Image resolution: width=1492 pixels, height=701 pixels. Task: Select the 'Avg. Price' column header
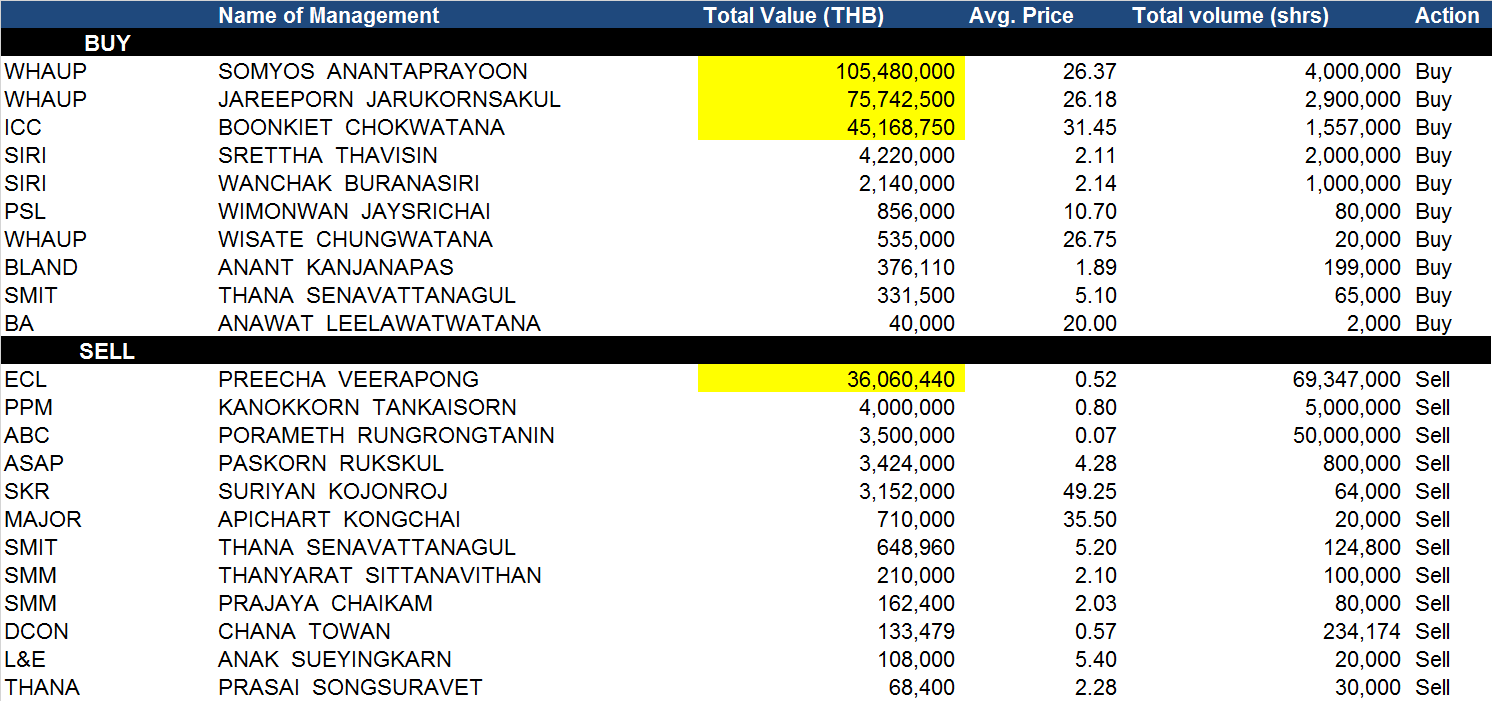[1021, 15]
